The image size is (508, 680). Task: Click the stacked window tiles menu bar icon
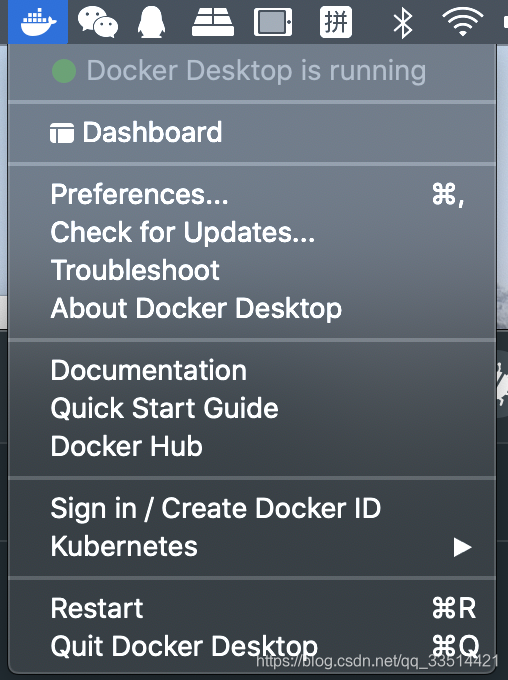tap(213, 22)
